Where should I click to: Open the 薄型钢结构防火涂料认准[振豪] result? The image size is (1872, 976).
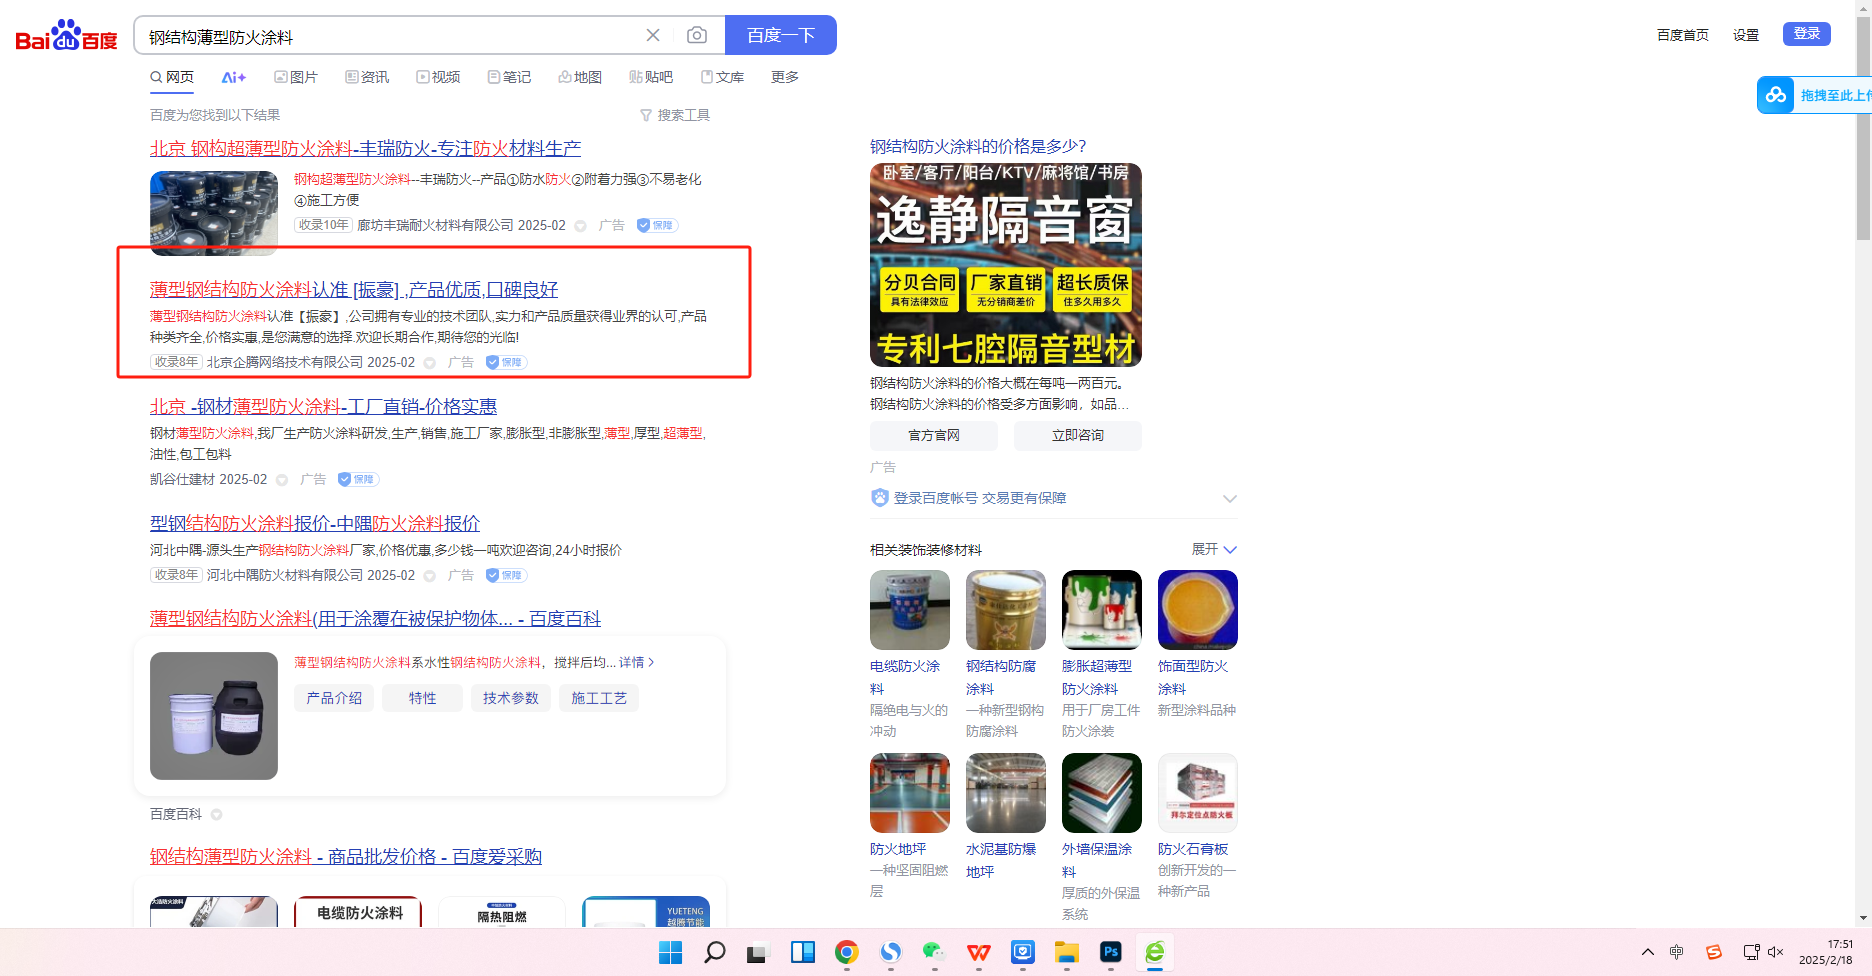(354, 290)
